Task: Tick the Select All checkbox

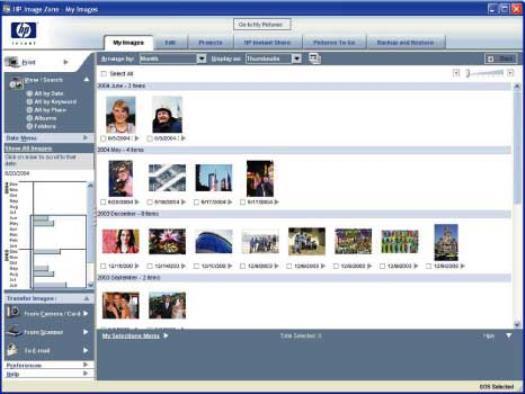Action: pyautogui.click(x=104, y=73)
